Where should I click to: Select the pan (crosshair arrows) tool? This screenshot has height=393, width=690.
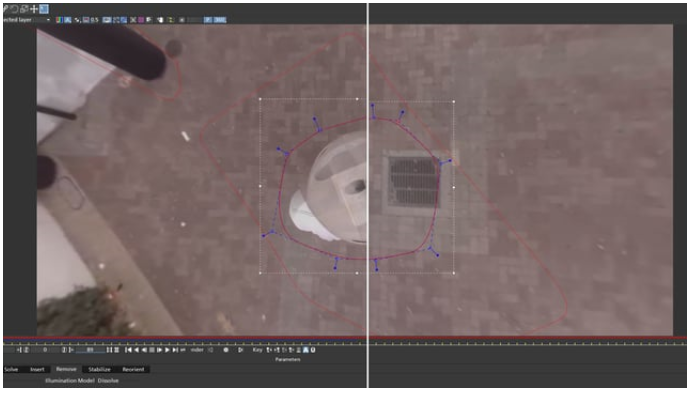(34, 9)
